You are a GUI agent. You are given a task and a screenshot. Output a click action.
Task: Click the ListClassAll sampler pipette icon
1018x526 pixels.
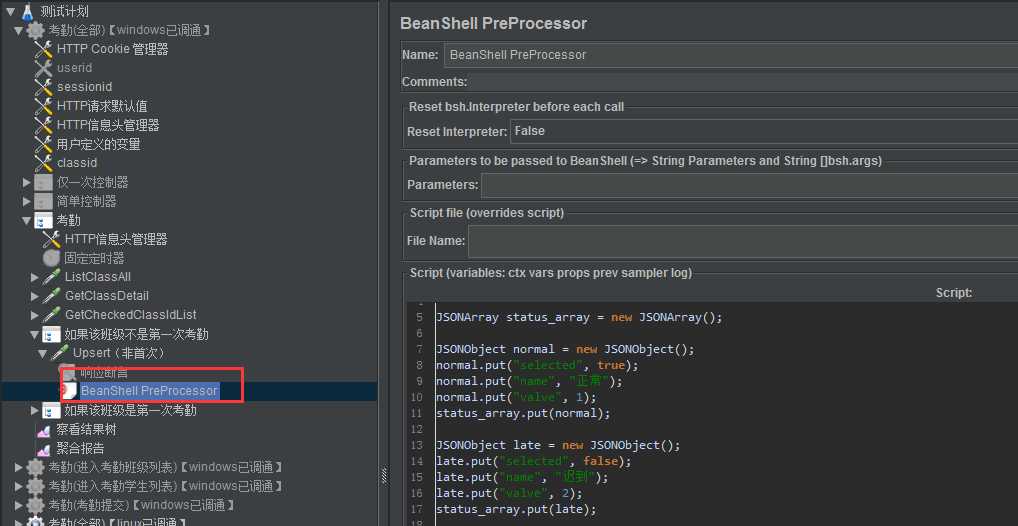pyautogui.click(x=51, y=277)
